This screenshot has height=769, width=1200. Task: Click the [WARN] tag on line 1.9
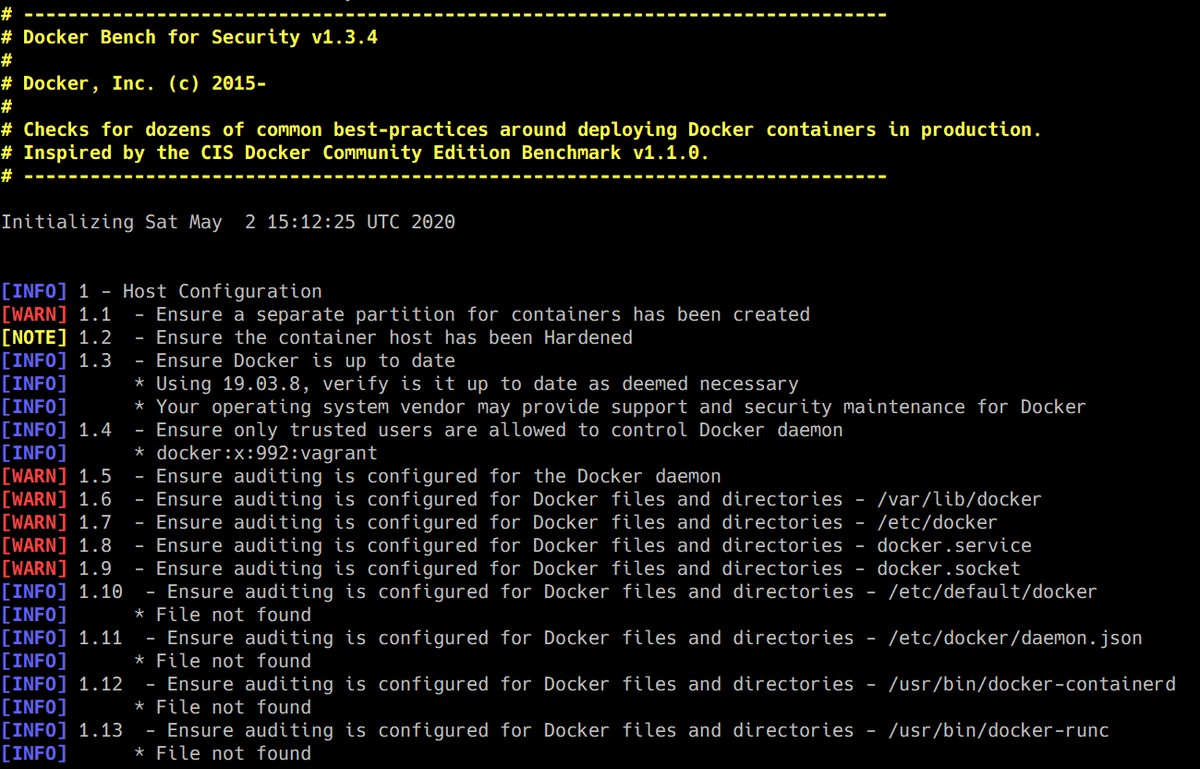click(x=34, y=568)
